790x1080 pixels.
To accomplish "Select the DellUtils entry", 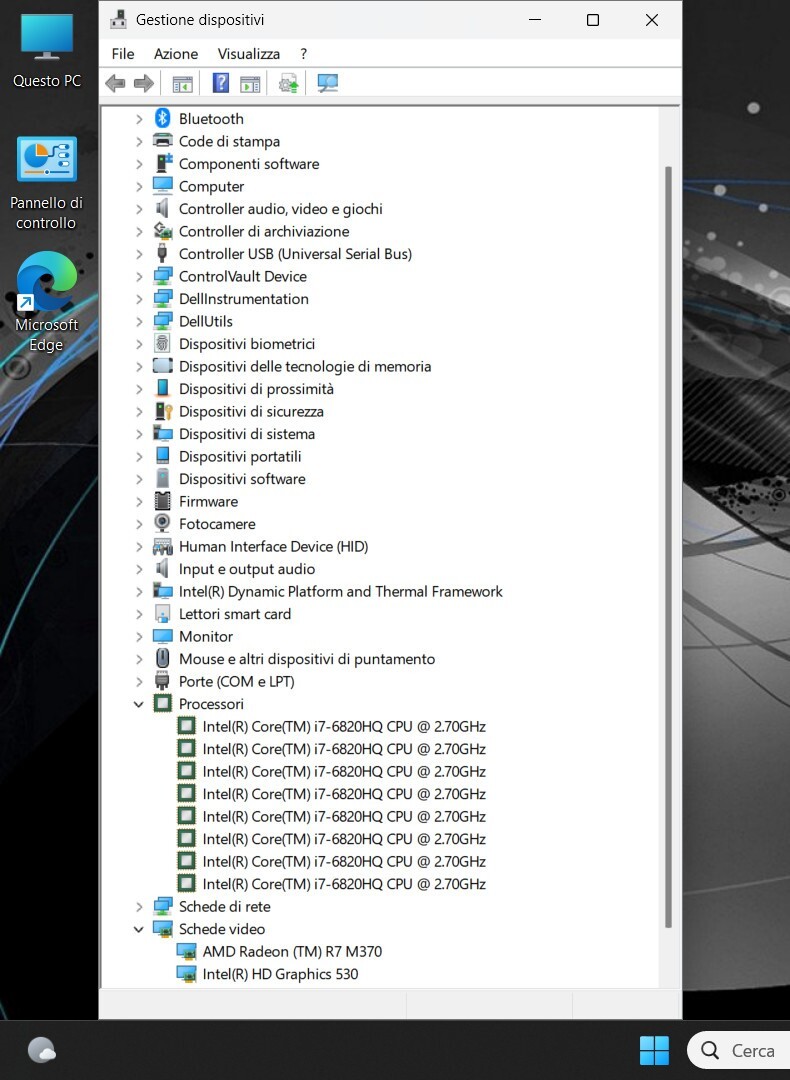I will coord(206,321).
